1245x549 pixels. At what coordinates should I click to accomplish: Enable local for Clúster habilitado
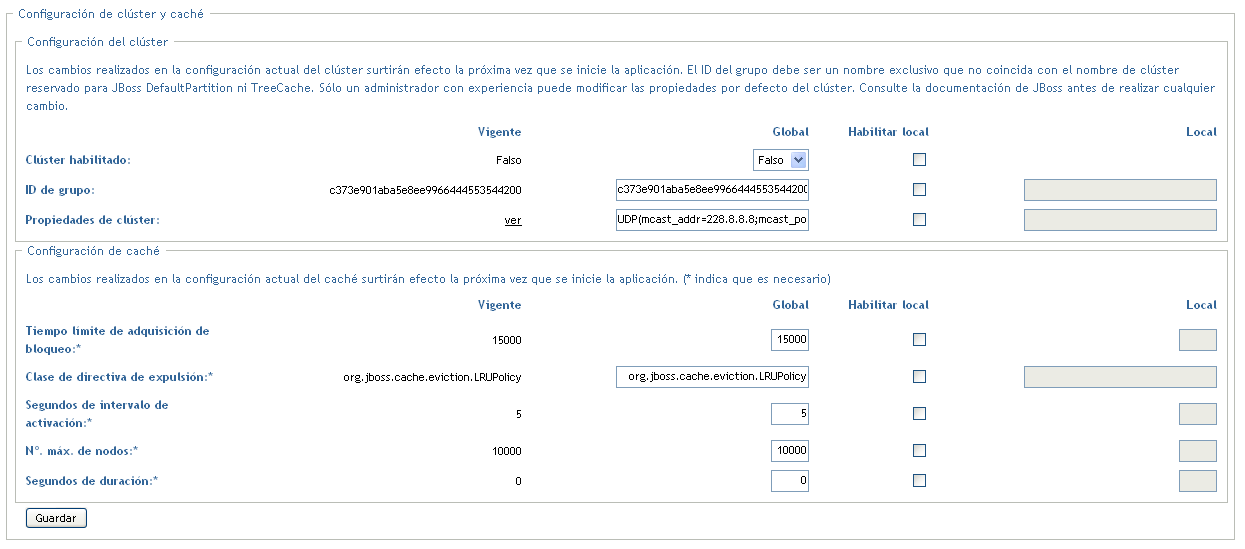point(920,159)
